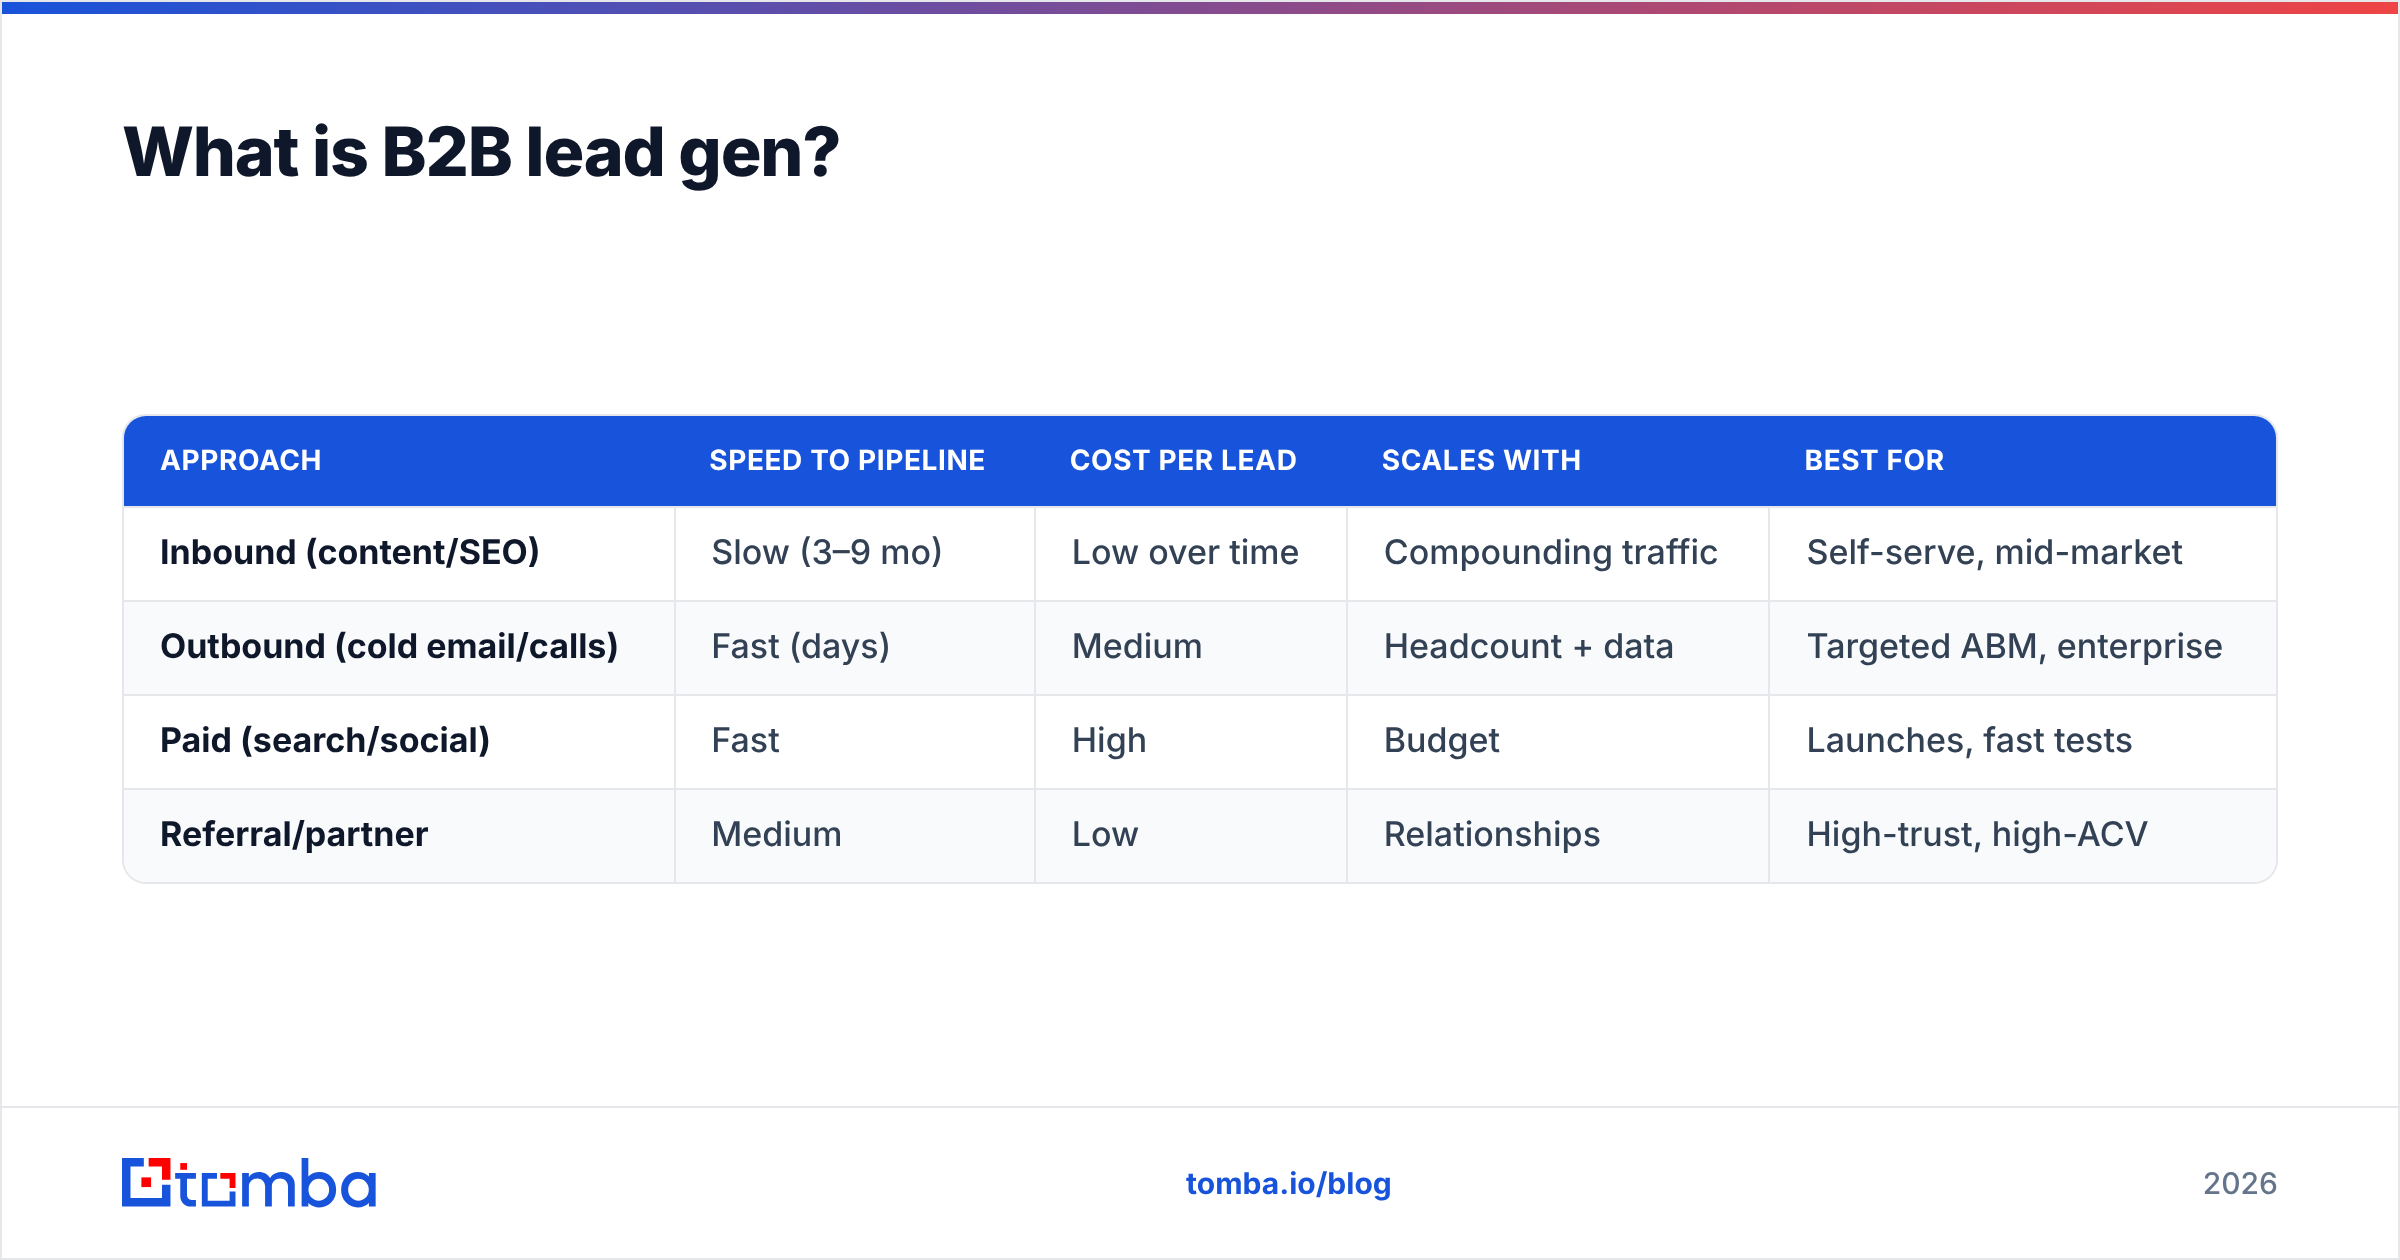The height and width of the screenshot is (1260, 2400).
Task: Click the tomba logo
Action: point(249,1183)
